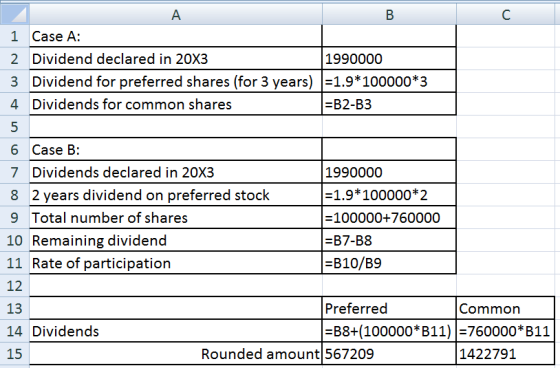
Task: Select row 10 header
Action: coord(15,240)
